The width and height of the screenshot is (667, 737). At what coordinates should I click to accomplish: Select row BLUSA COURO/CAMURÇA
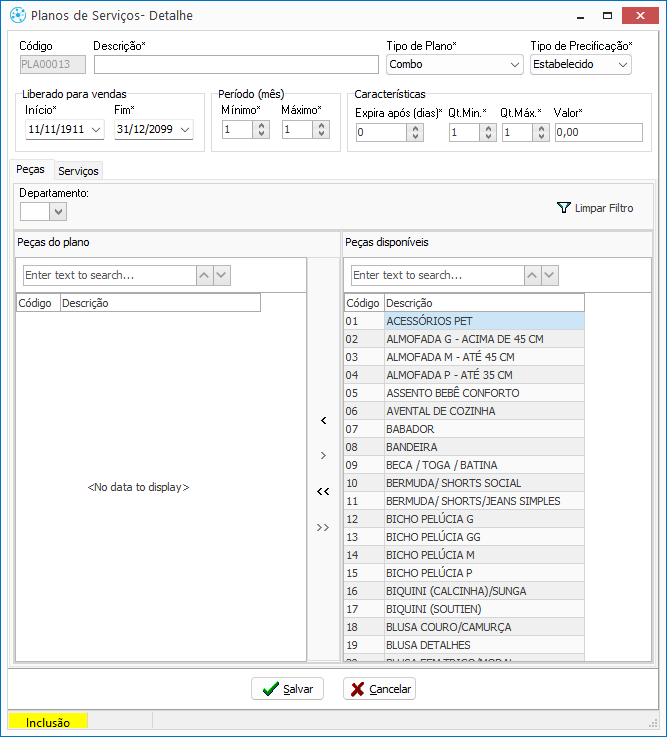[464, 627]
